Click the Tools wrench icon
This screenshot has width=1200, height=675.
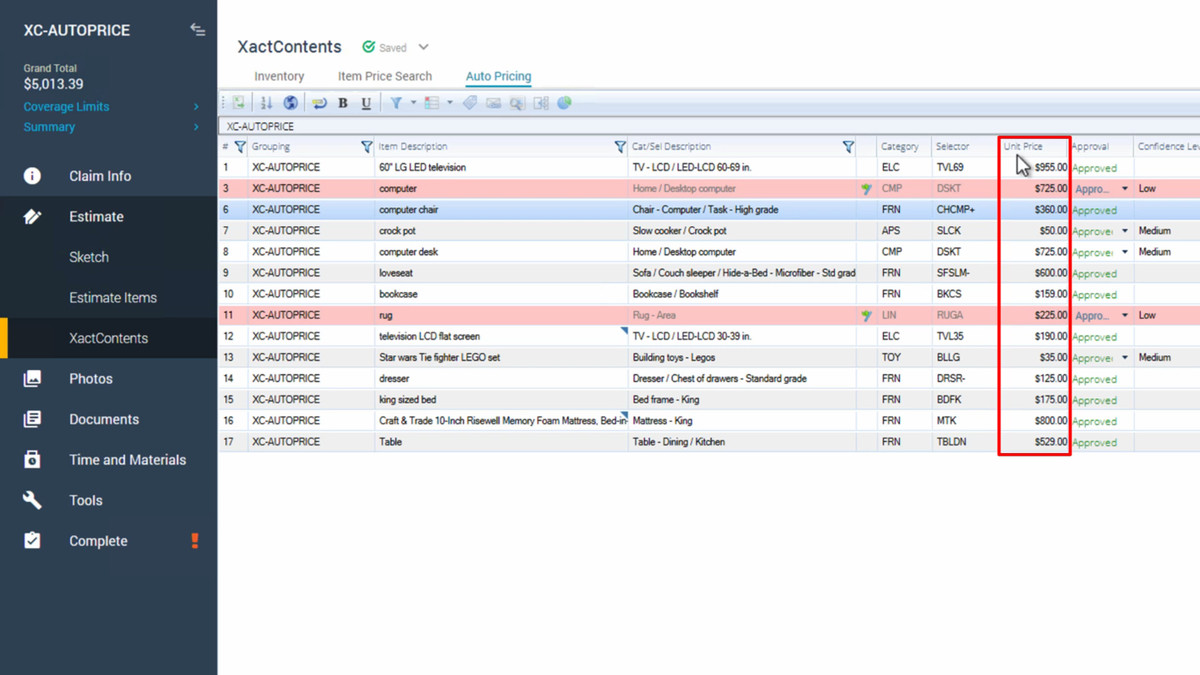(32, 500)
